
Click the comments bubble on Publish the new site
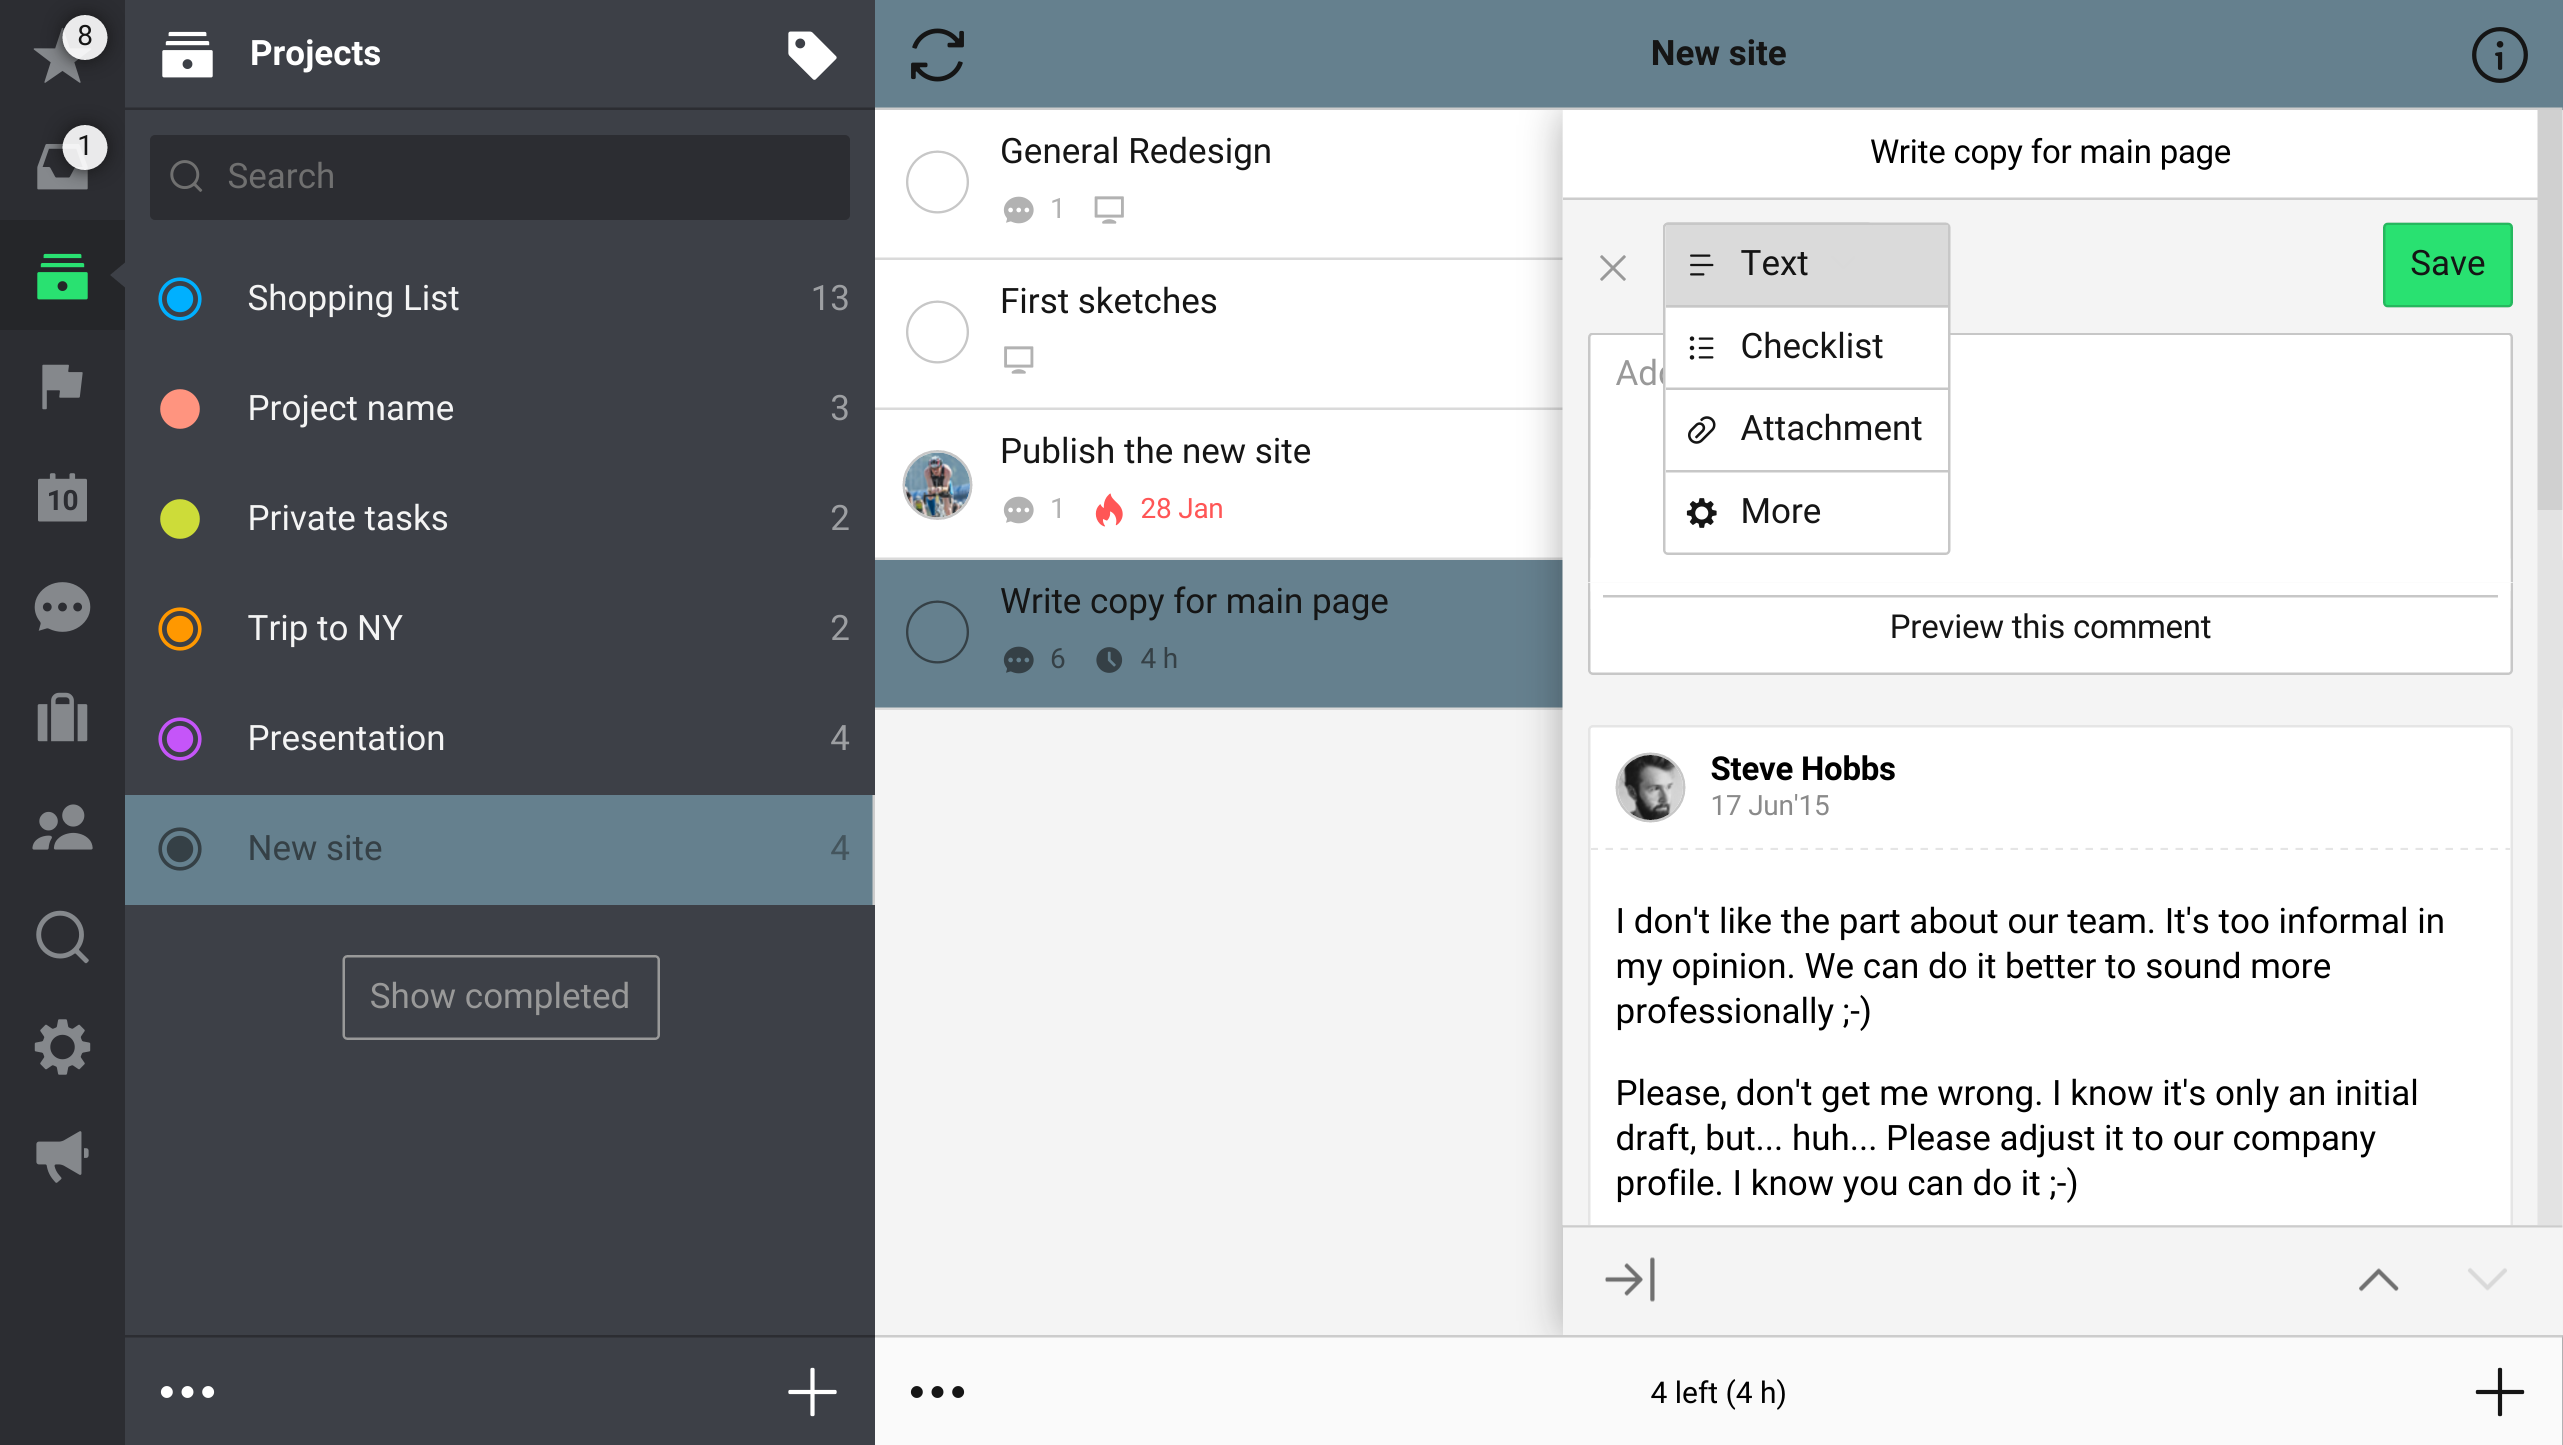(1018, 510)
